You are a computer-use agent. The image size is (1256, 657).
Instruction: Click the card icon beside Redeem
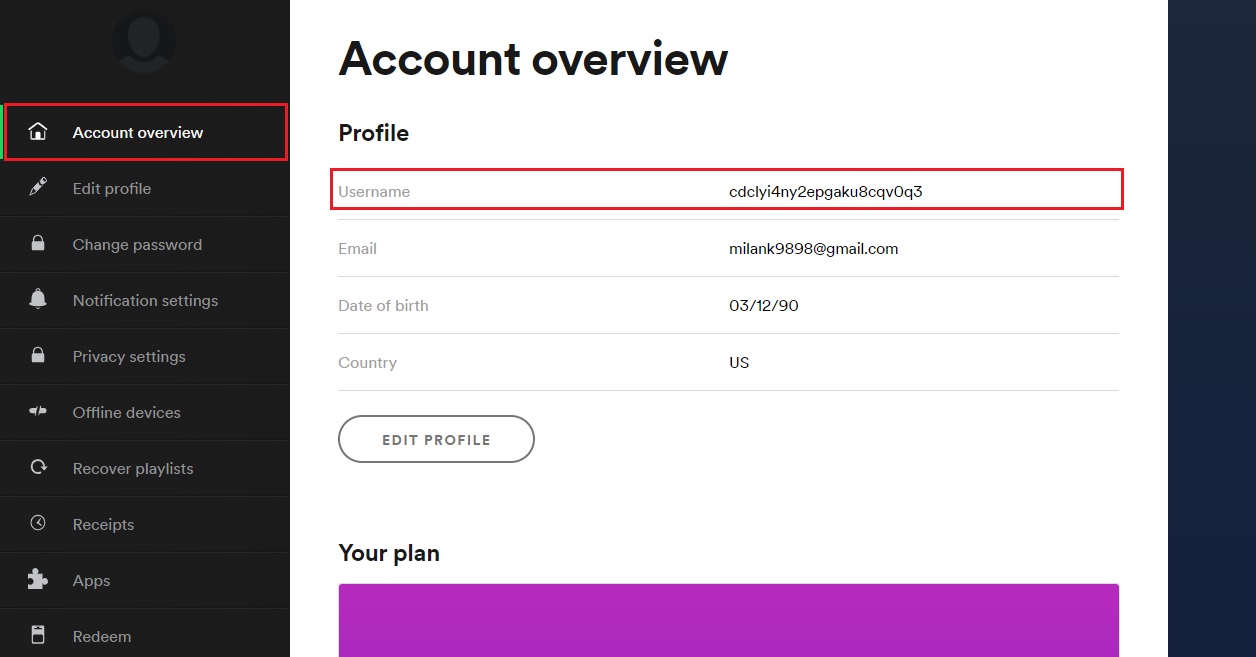pos(38,636)
